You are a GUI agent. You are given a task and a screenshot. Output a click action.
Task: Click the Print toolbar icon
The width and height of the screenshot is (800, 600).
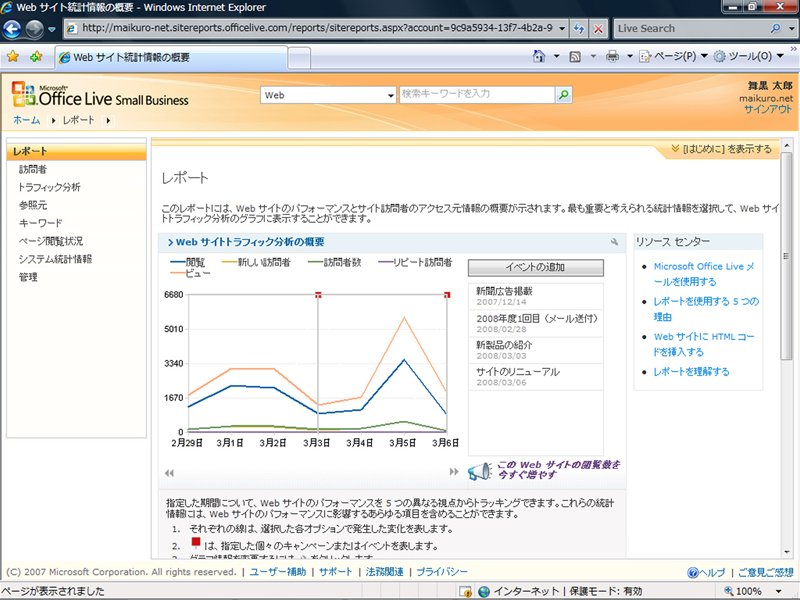click(612, 56)
